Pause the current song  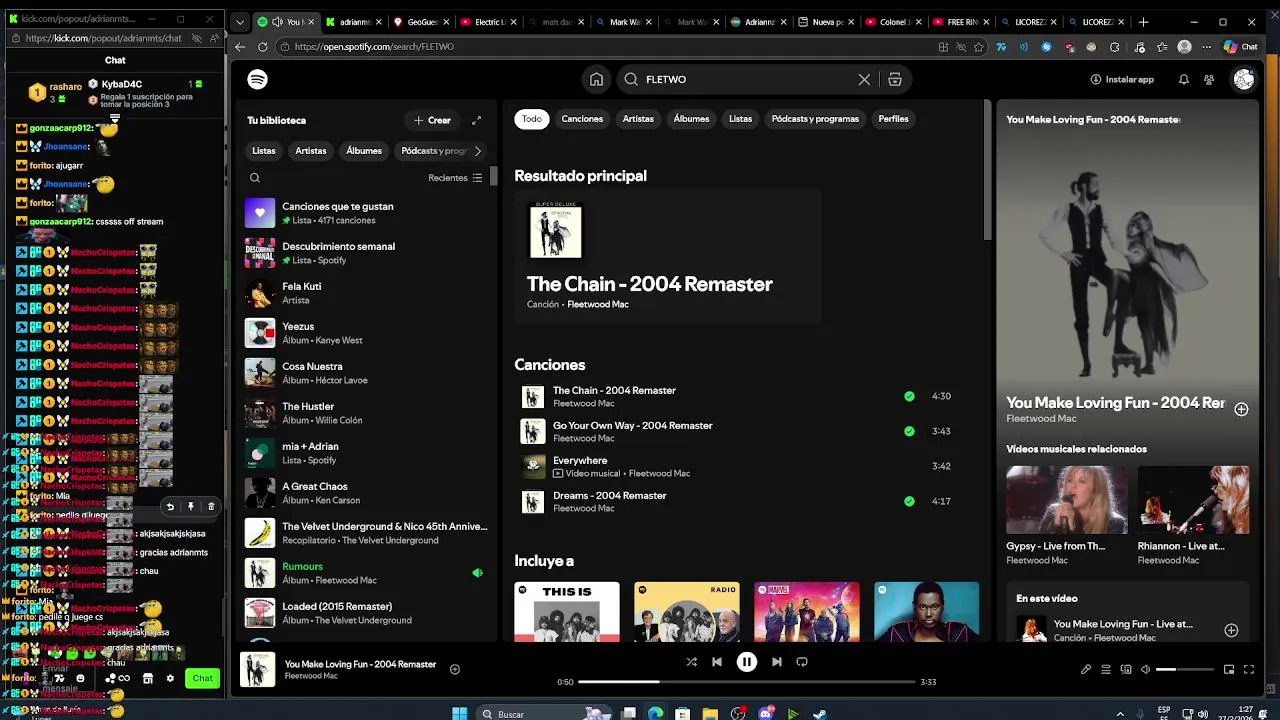(747, 661)
